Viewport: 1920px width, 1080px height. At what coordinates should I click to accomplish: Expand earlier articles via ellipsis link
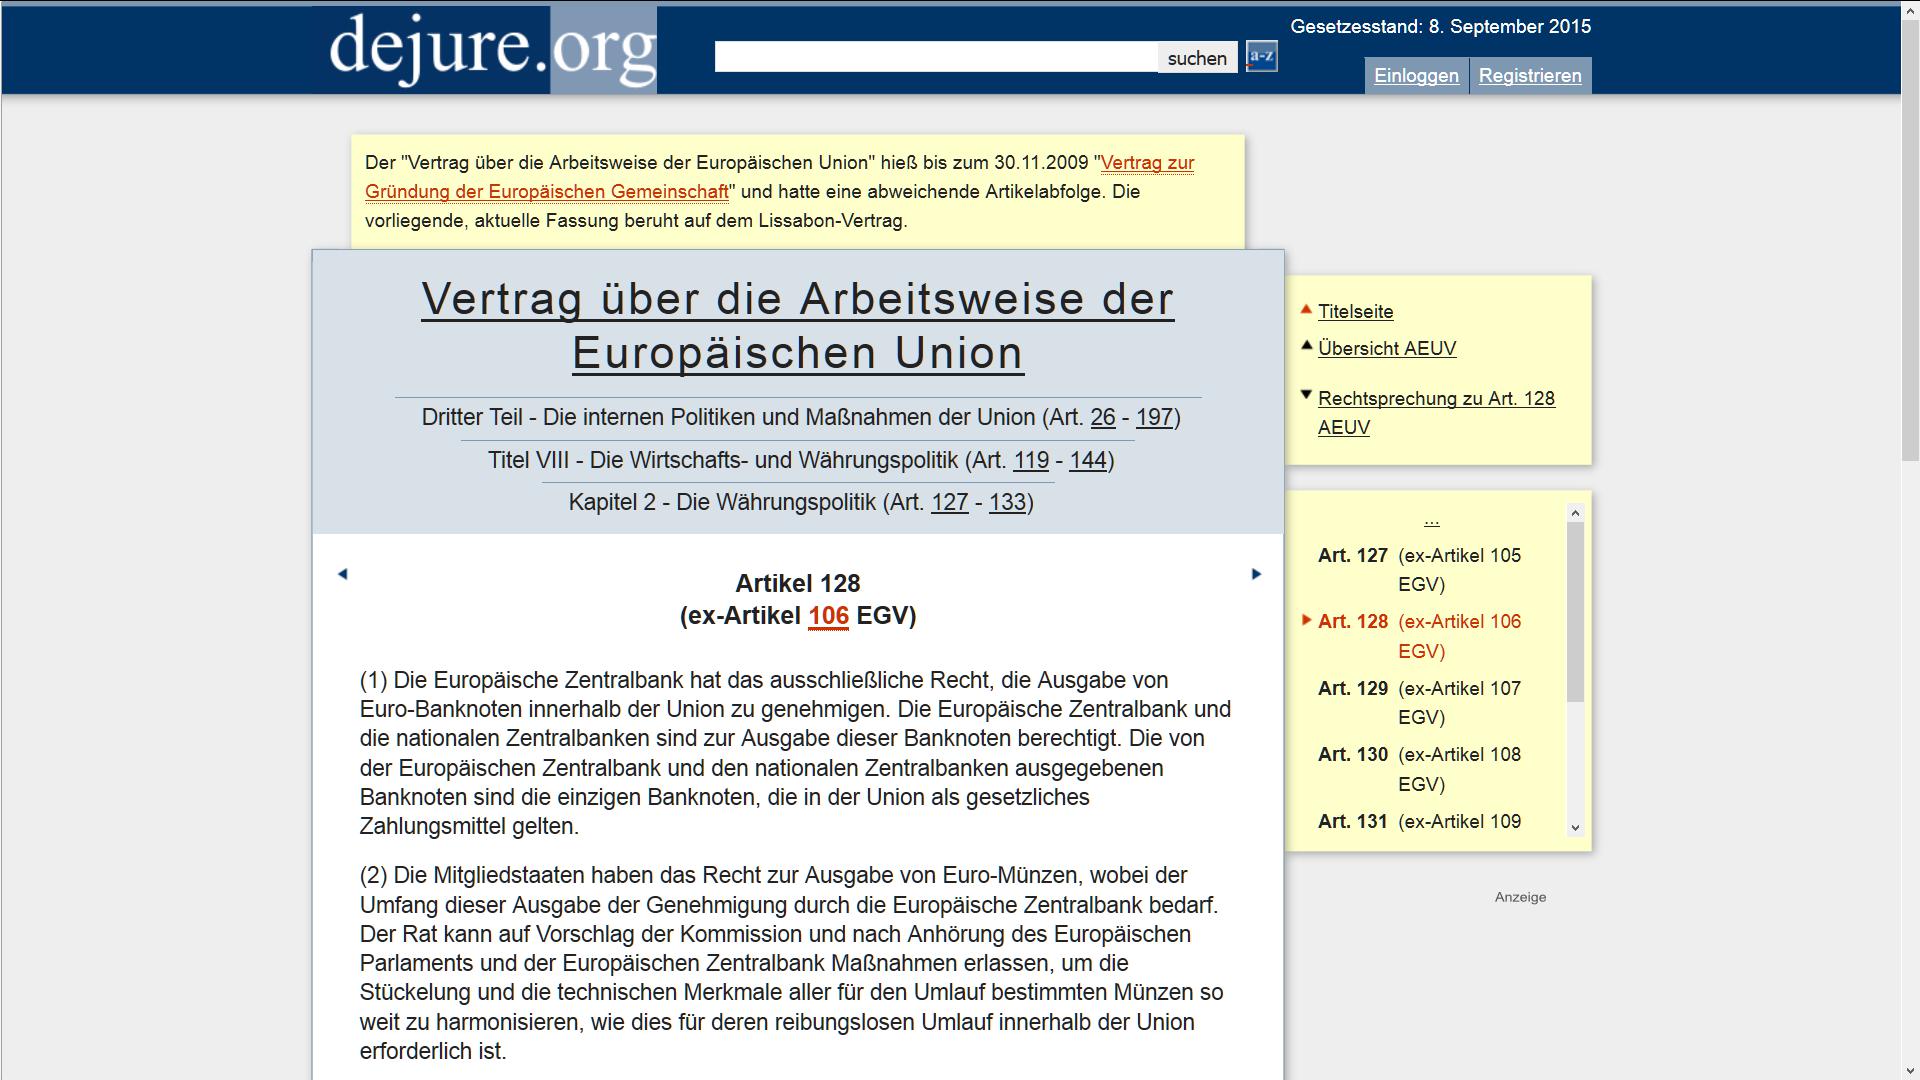pyautogui.click(x=1431, y=520)
